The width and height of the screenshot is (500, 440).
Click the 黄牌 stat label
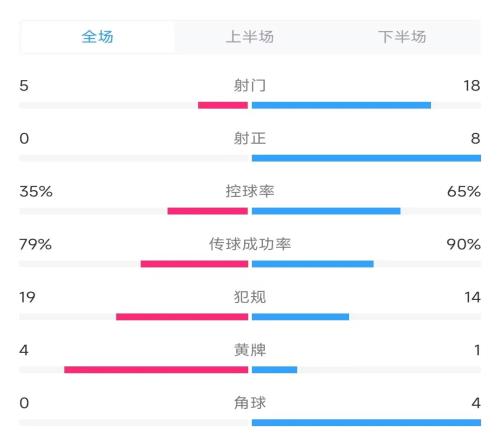pos(250,350)
